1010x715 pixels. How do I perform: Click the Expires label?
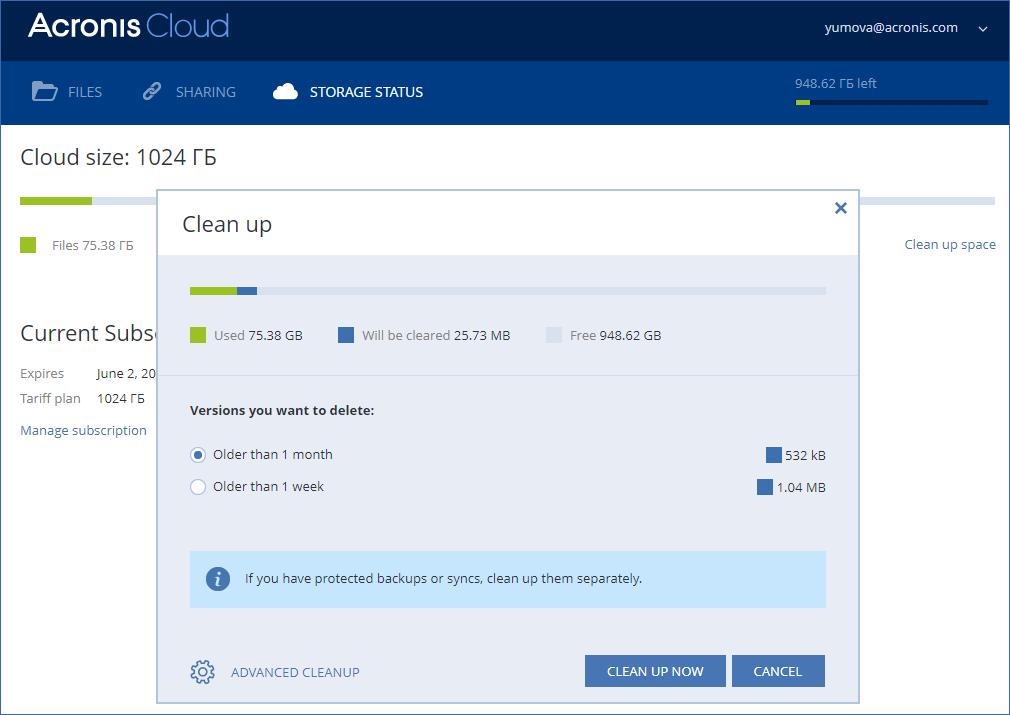[x=42, y=374]
